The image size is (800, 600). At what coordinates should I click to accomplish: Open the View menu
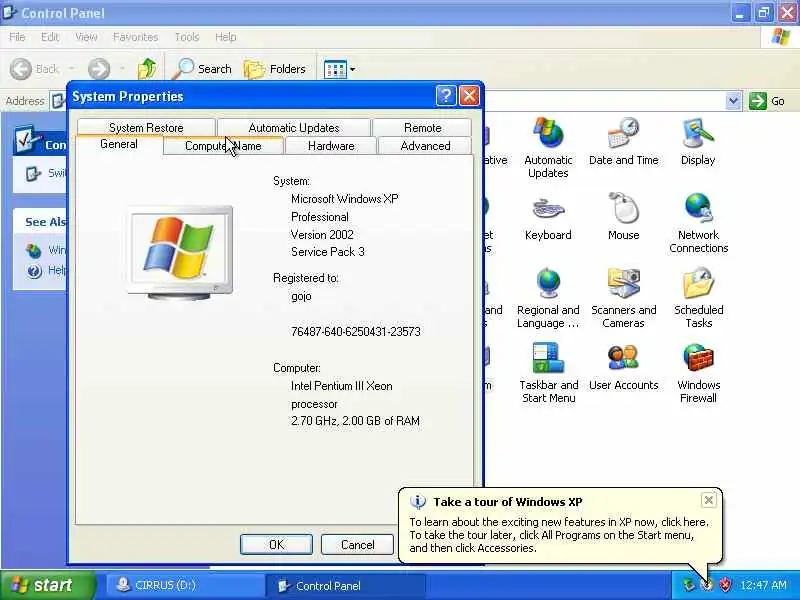tap(86, 37)
